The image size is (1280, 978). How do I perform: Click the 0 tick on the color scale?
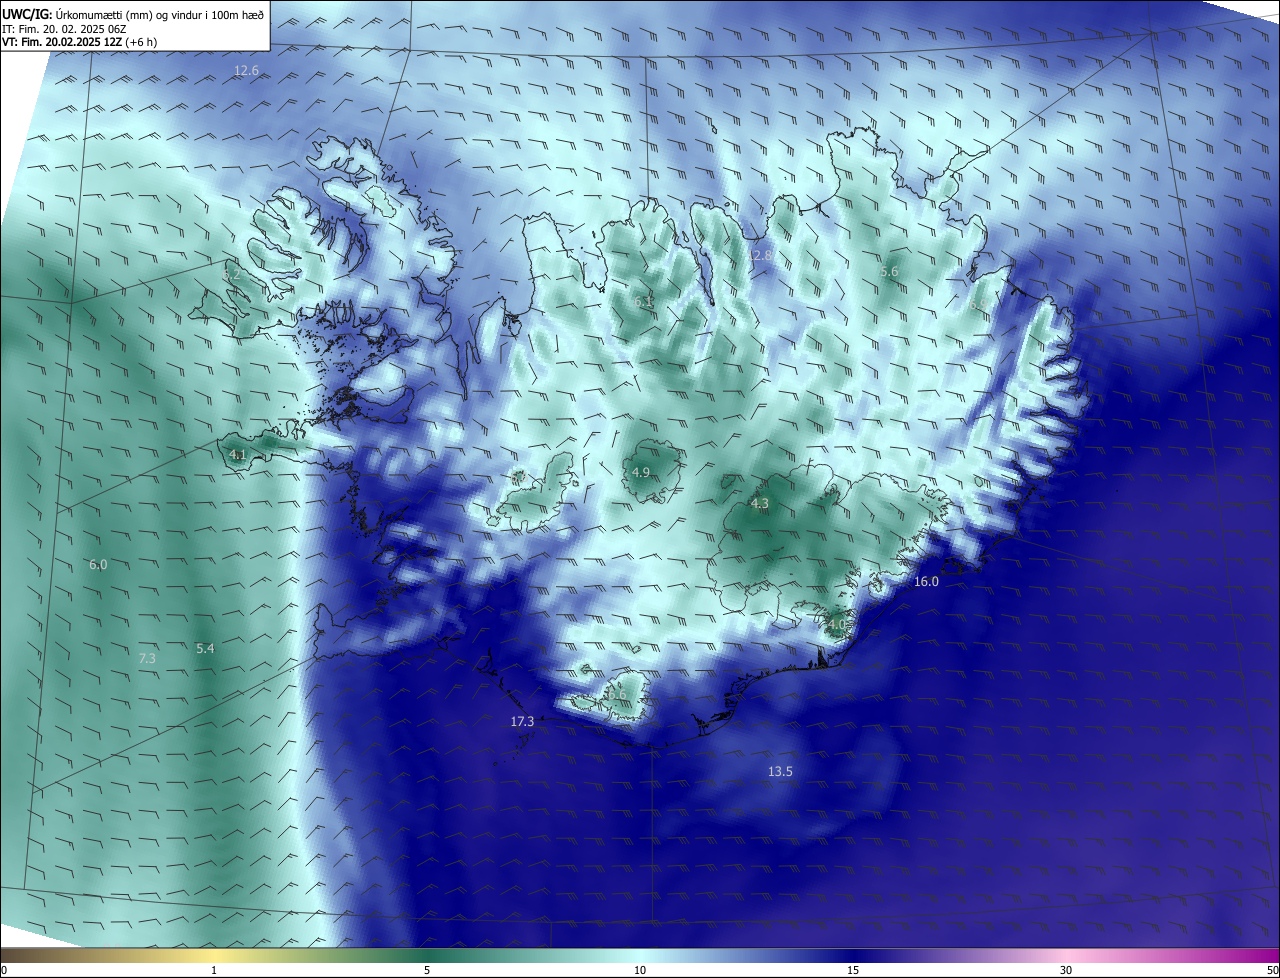(x=3, y=971)
